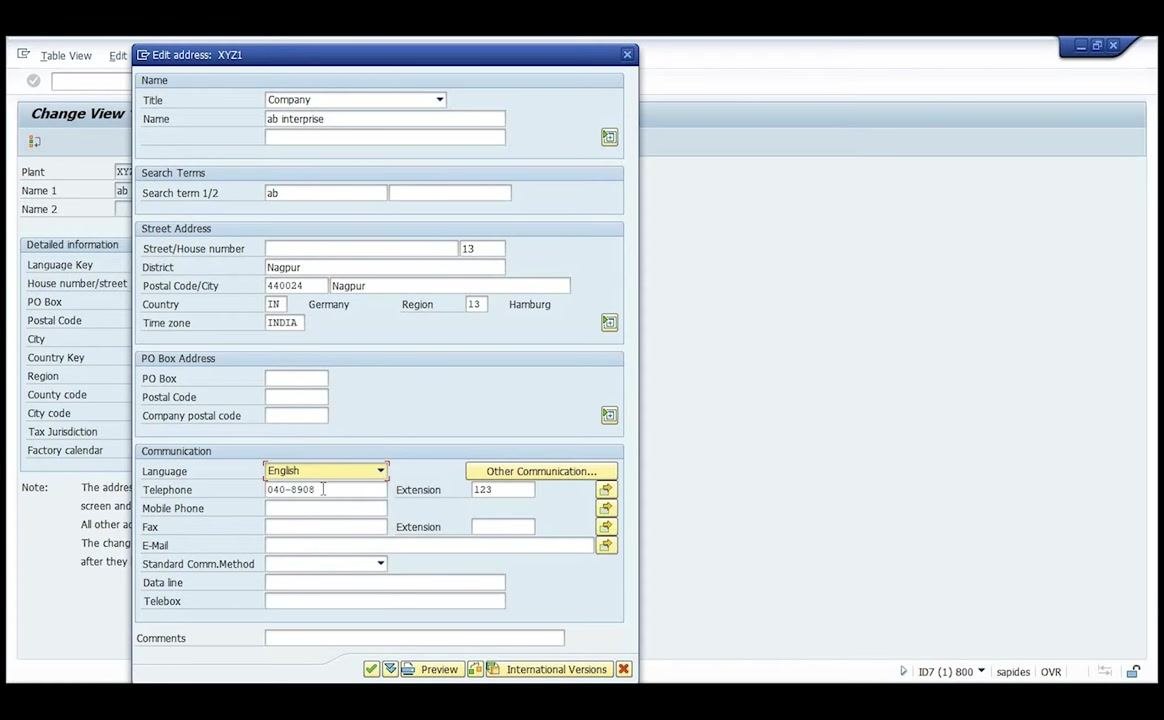The height and width of the screenshot is (720, 1164).
Task: Click the House number field showing 13
Action: [x=483, y=249]
